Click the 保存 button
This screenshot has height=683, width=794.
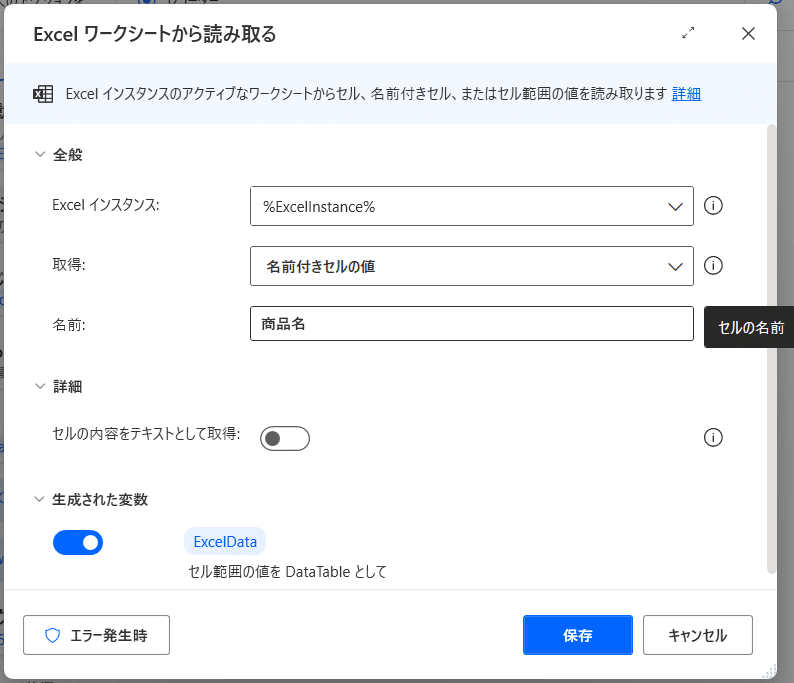[578, 635]
